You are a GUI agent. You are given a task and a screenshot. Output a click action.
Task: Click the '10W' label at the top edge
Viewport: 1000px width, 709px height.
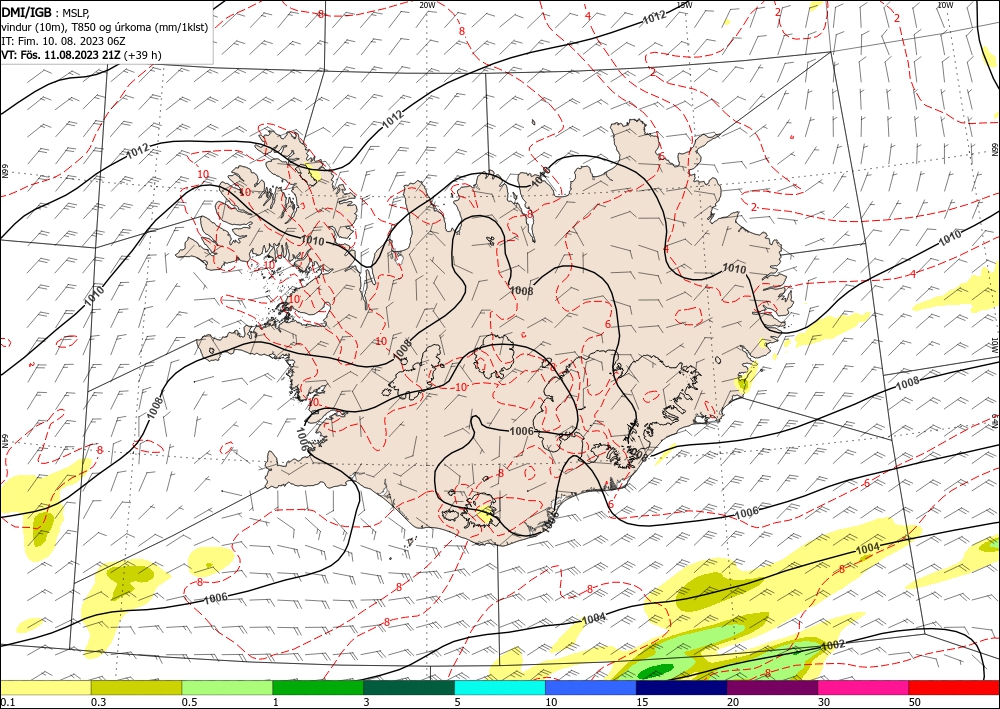pyautogui.click(x=945, y=5)
